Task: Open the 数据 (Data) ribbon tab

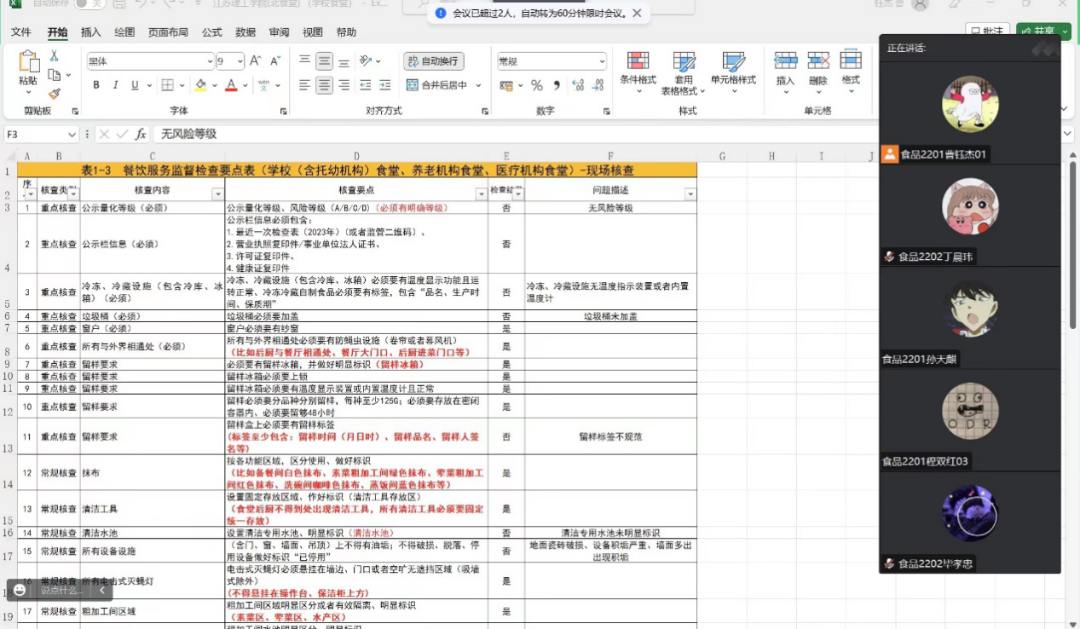Action: [x=245, y=32]
